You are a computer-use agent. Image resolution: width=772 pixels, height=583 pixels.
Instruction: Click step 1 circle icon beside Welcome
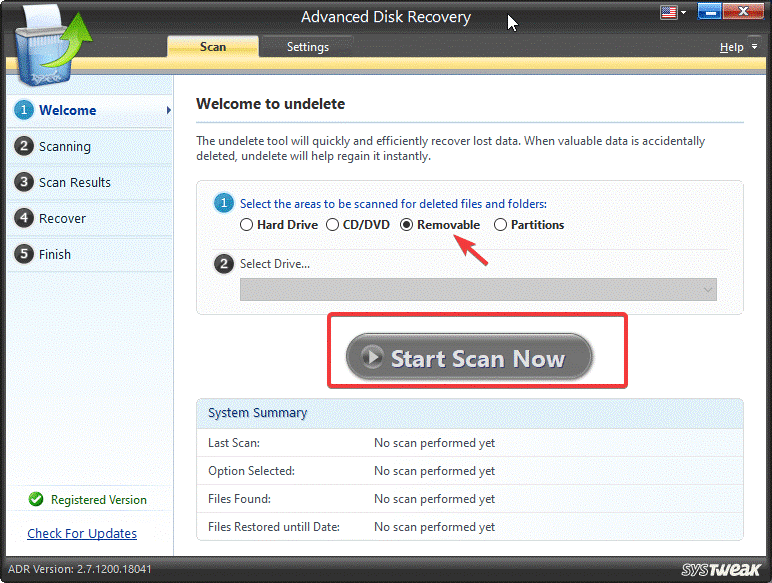tap(24, 110)
